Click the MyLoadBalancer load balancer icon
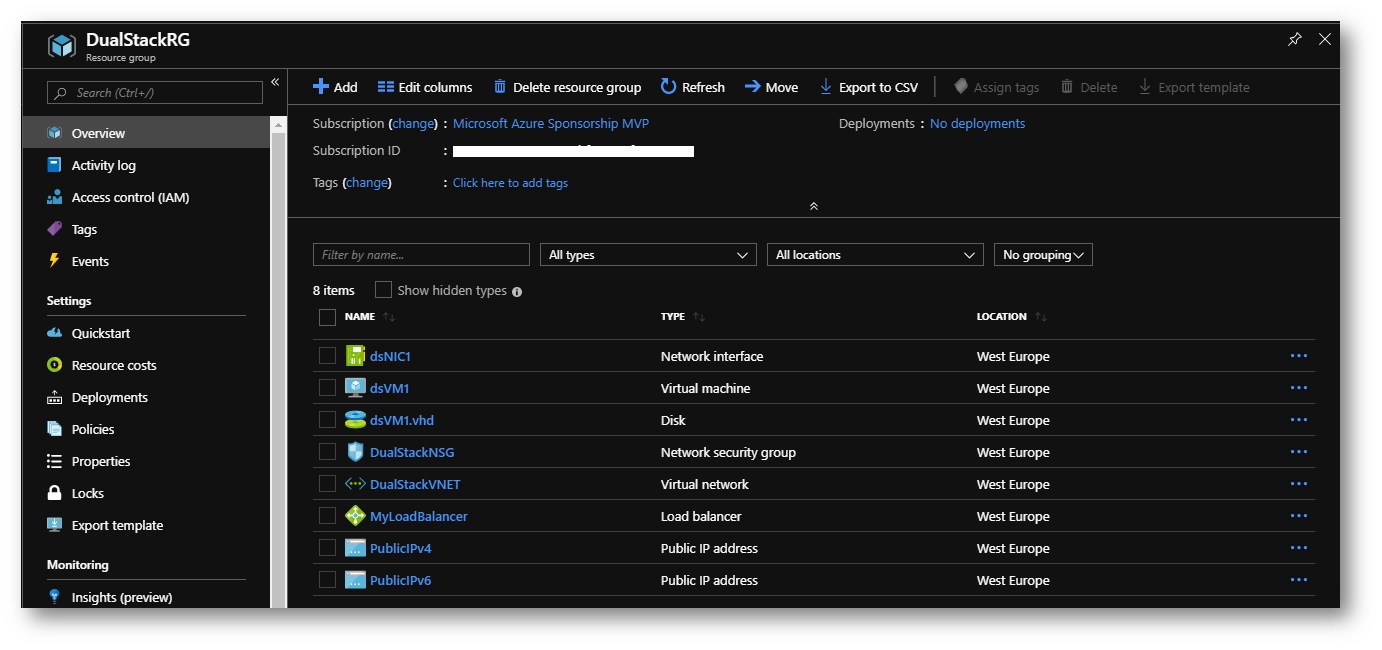1382x650 pixels. (x=355, y=516)
